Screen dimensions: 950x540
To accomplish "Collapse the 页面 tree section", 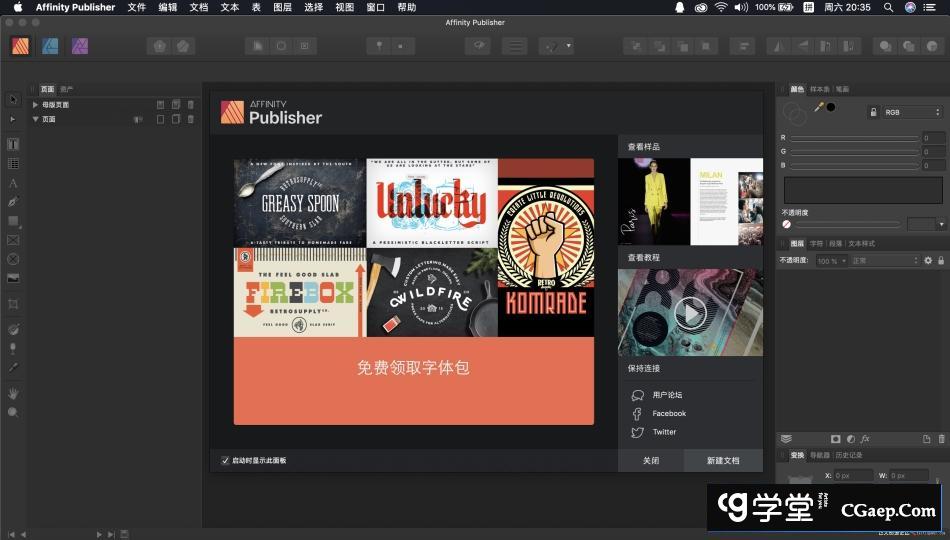I will click(x=36, y=119).
